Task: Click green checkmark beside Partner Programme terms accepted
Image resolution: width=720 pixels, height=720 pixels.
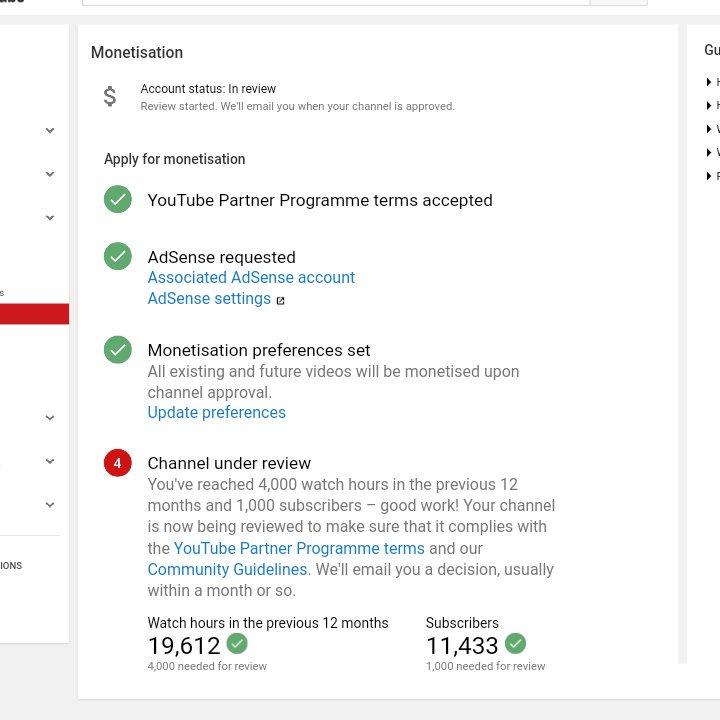Action: 118,199
